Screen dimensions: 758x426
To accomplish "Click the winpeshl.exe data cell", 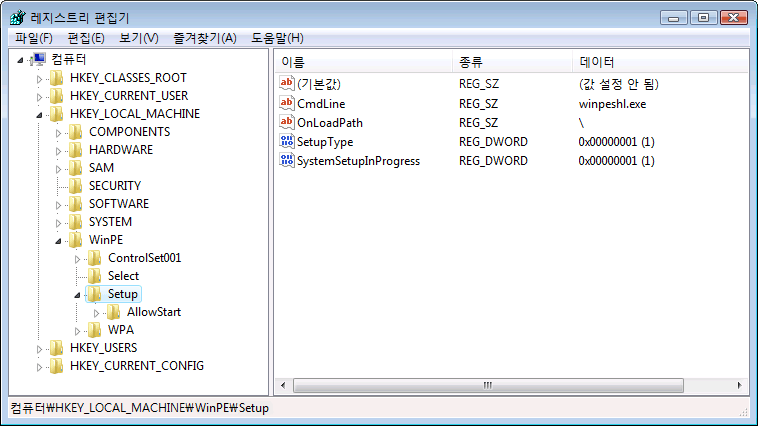I will pyautogui.click(x=612, y=104).
